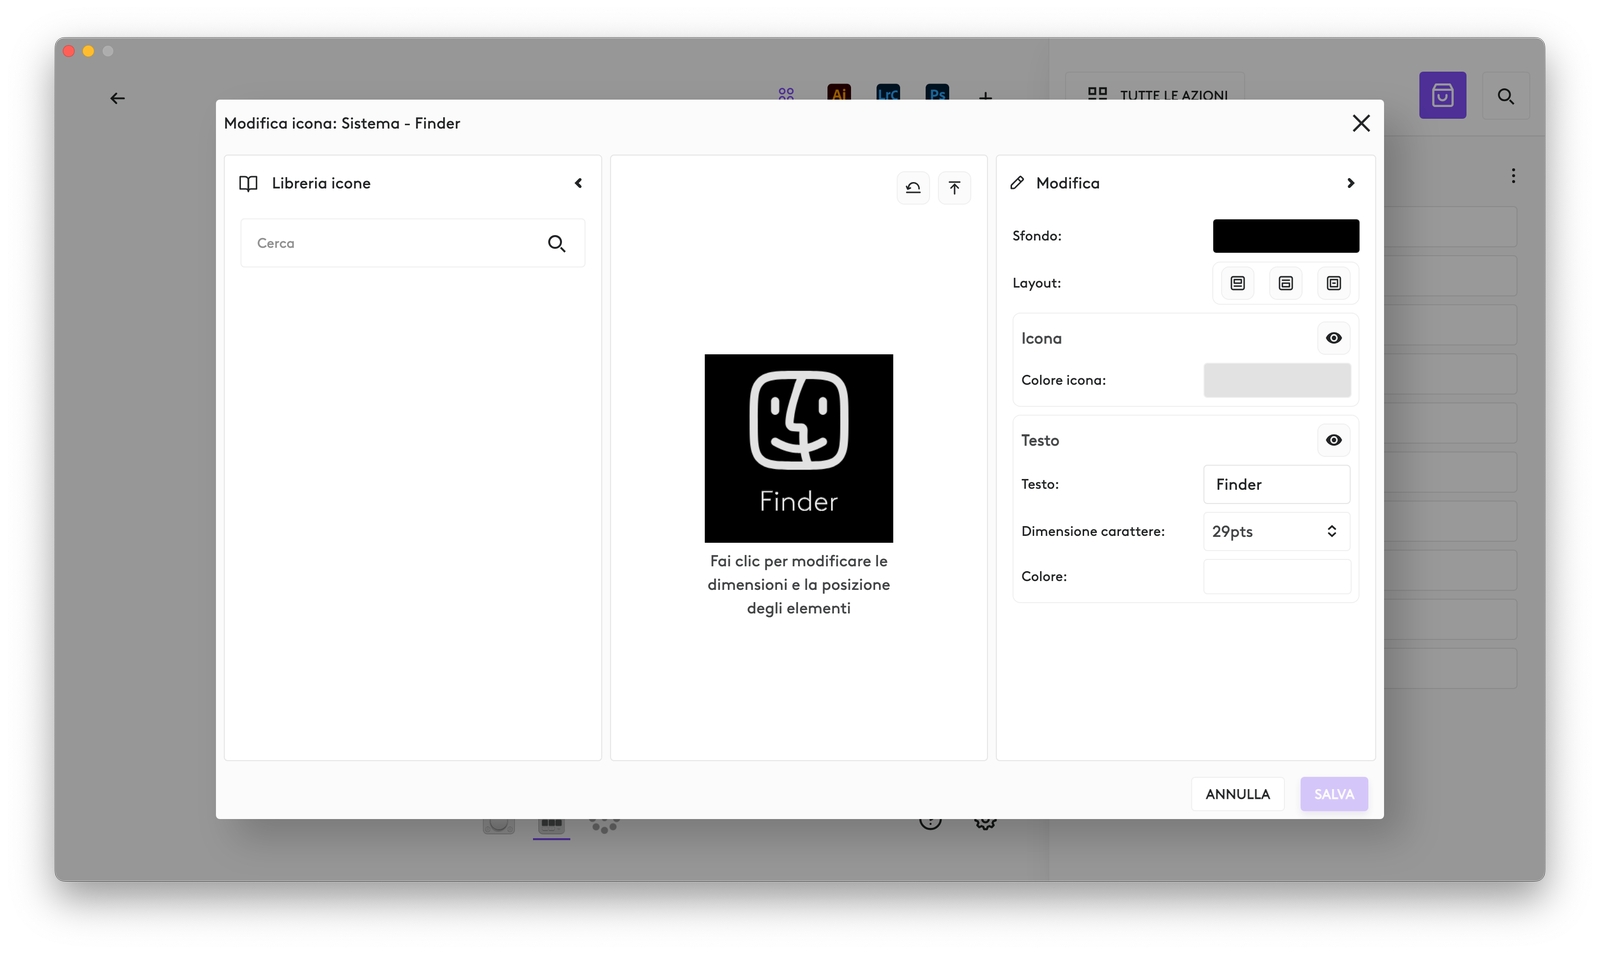Focus the Cerca search field
1600x954 pixels.
pyautogui.click(x=412, y=243)
